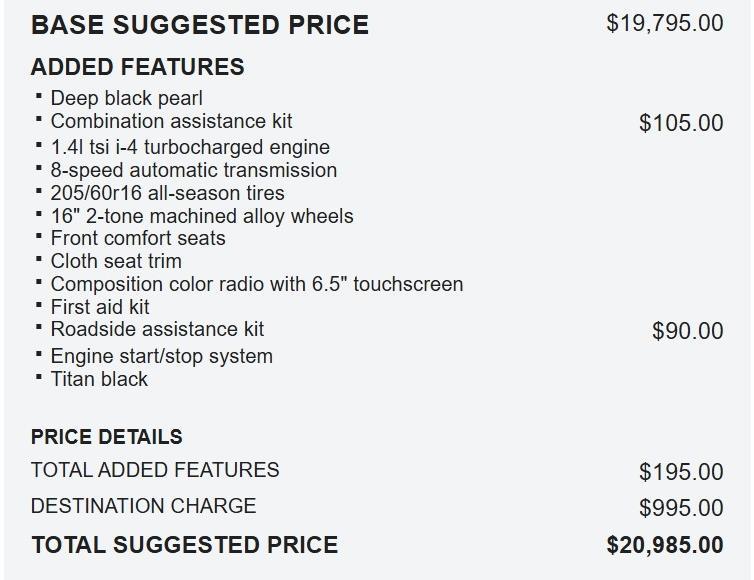Click the Composition color radio item
Screen dimensions: 754x580
click(x=257, y=284)
